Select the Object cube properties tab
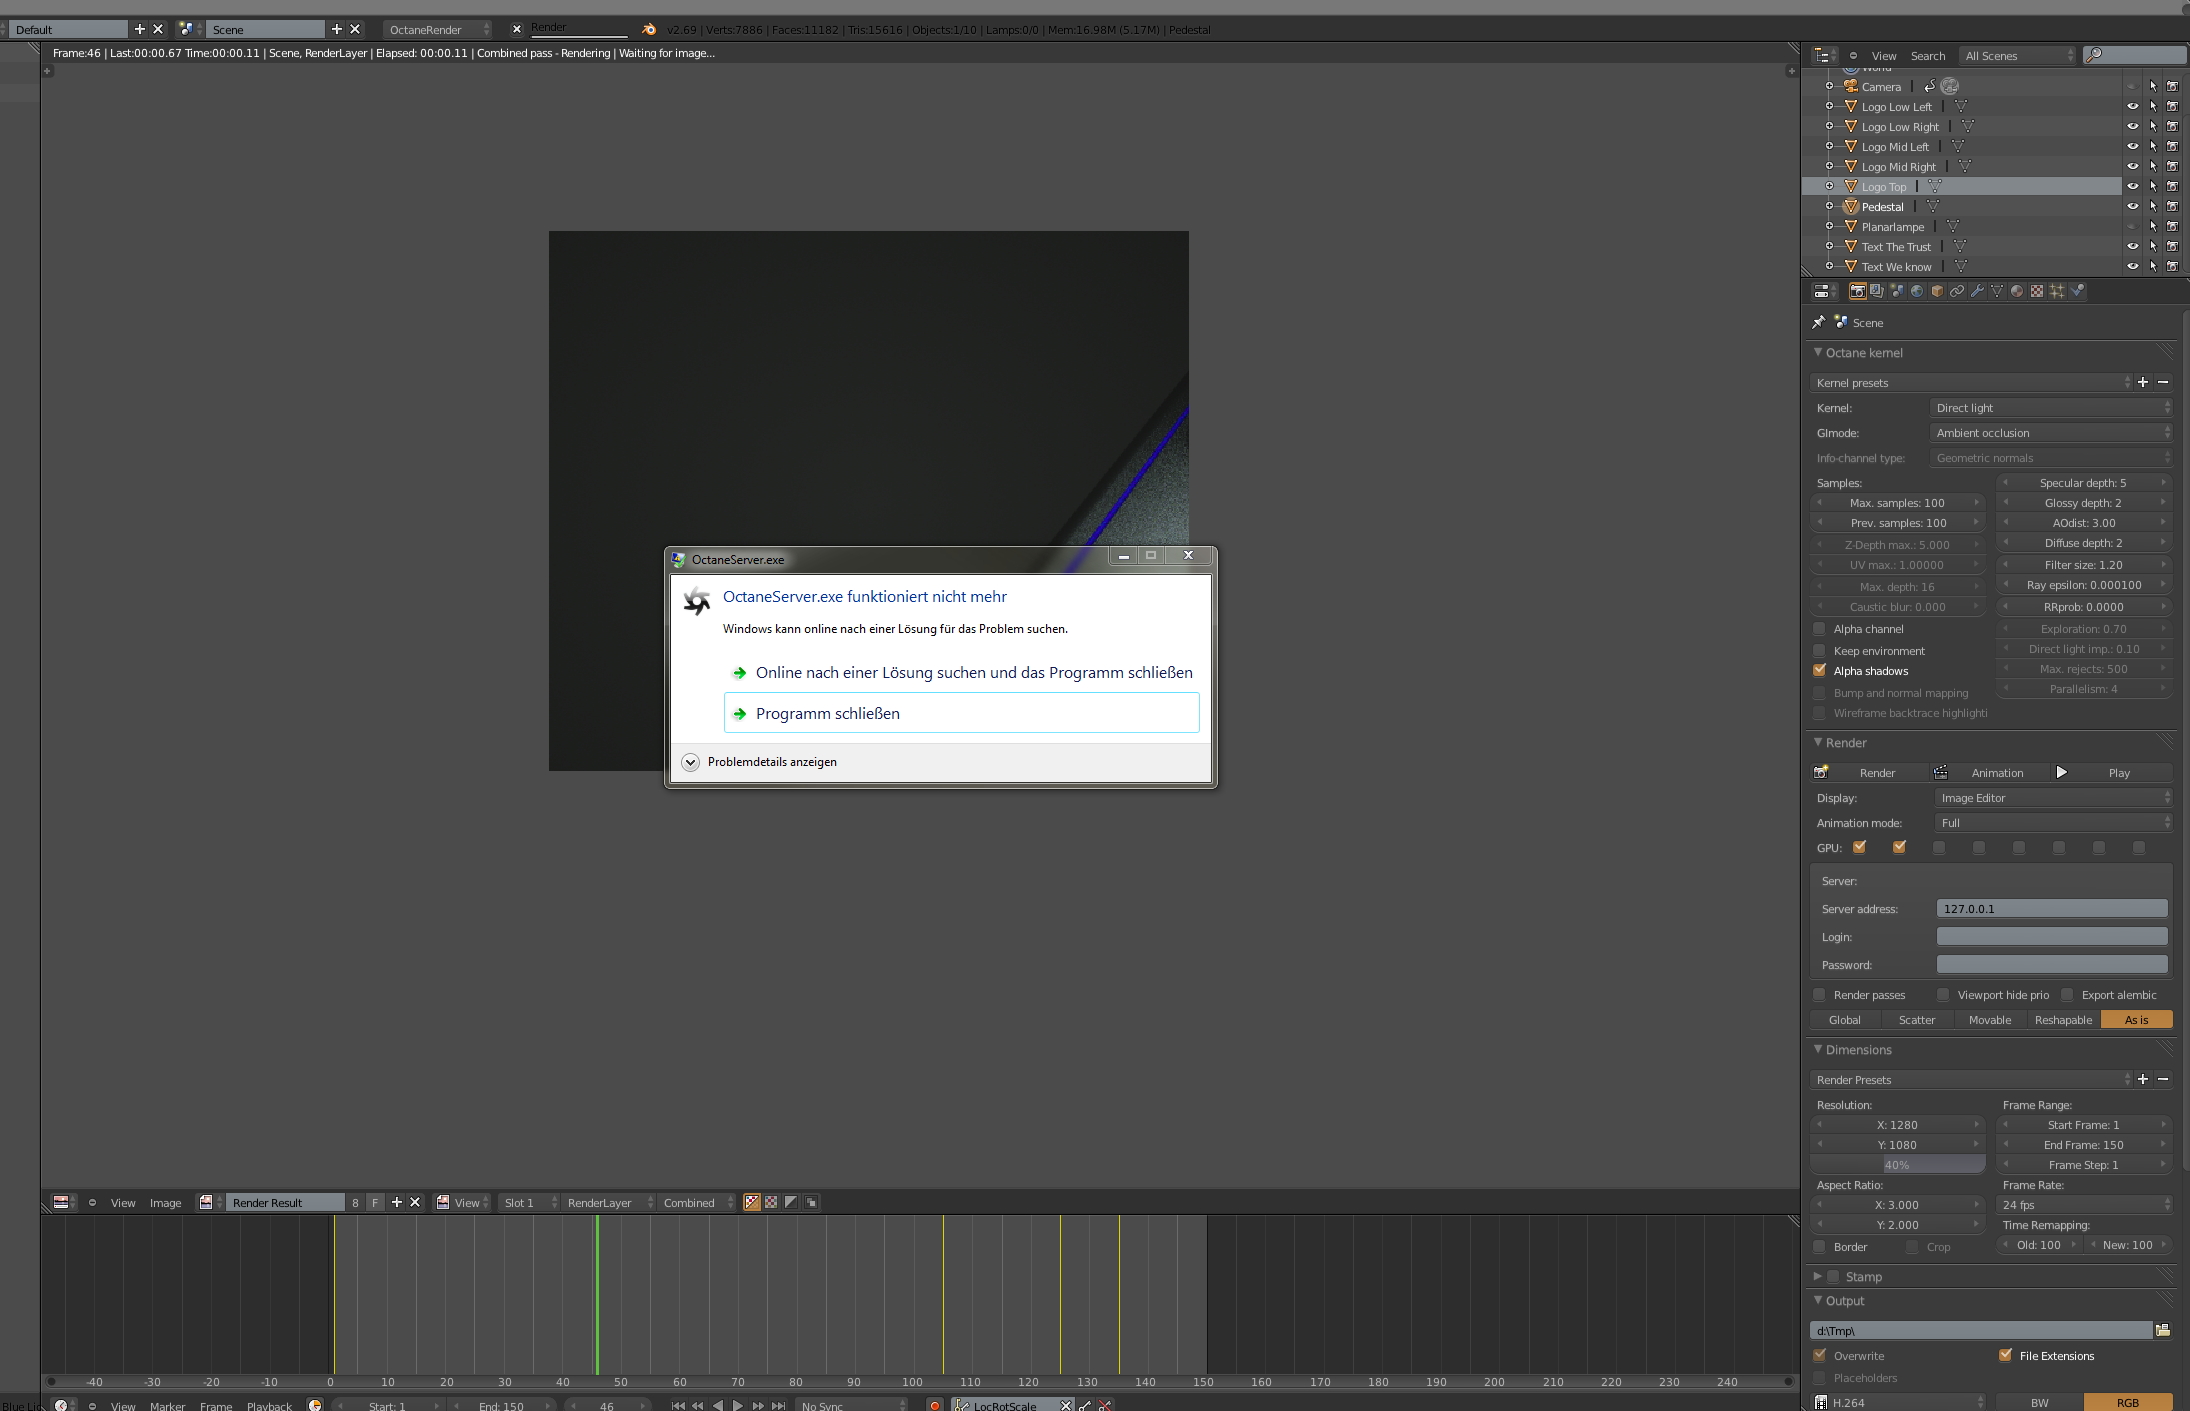The height and width of the screenshot is (1411, 2190). click(1937, 291)
